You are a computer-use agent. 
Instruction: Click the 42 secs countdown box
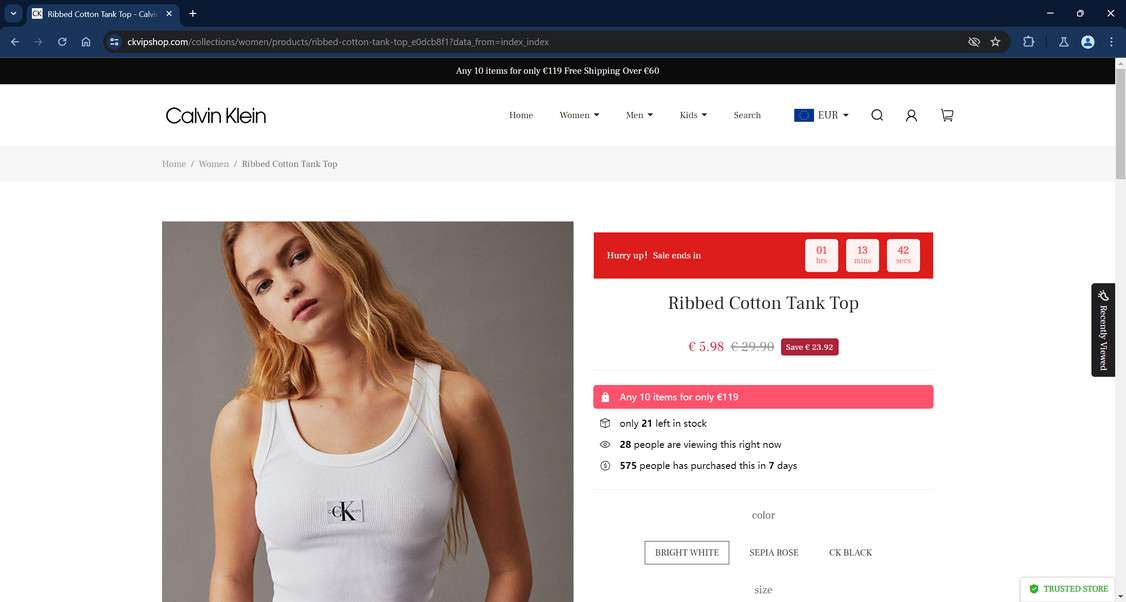[903, 255]
